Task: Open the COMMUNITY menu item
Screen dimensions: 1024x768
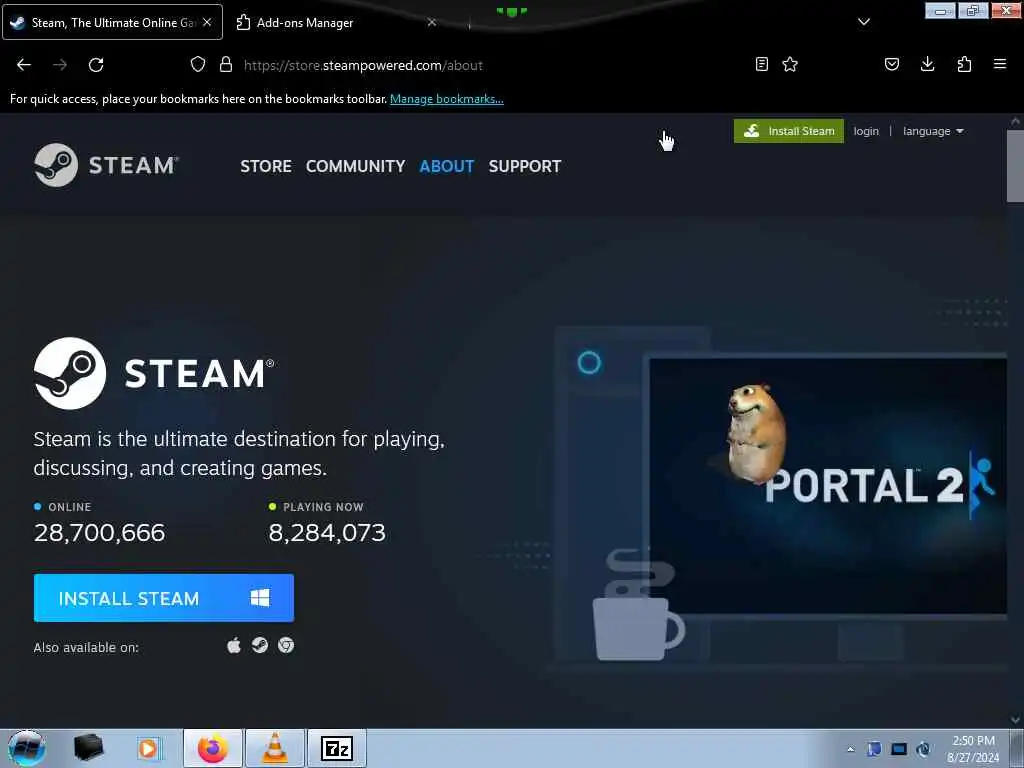Action: coord(355,166)
